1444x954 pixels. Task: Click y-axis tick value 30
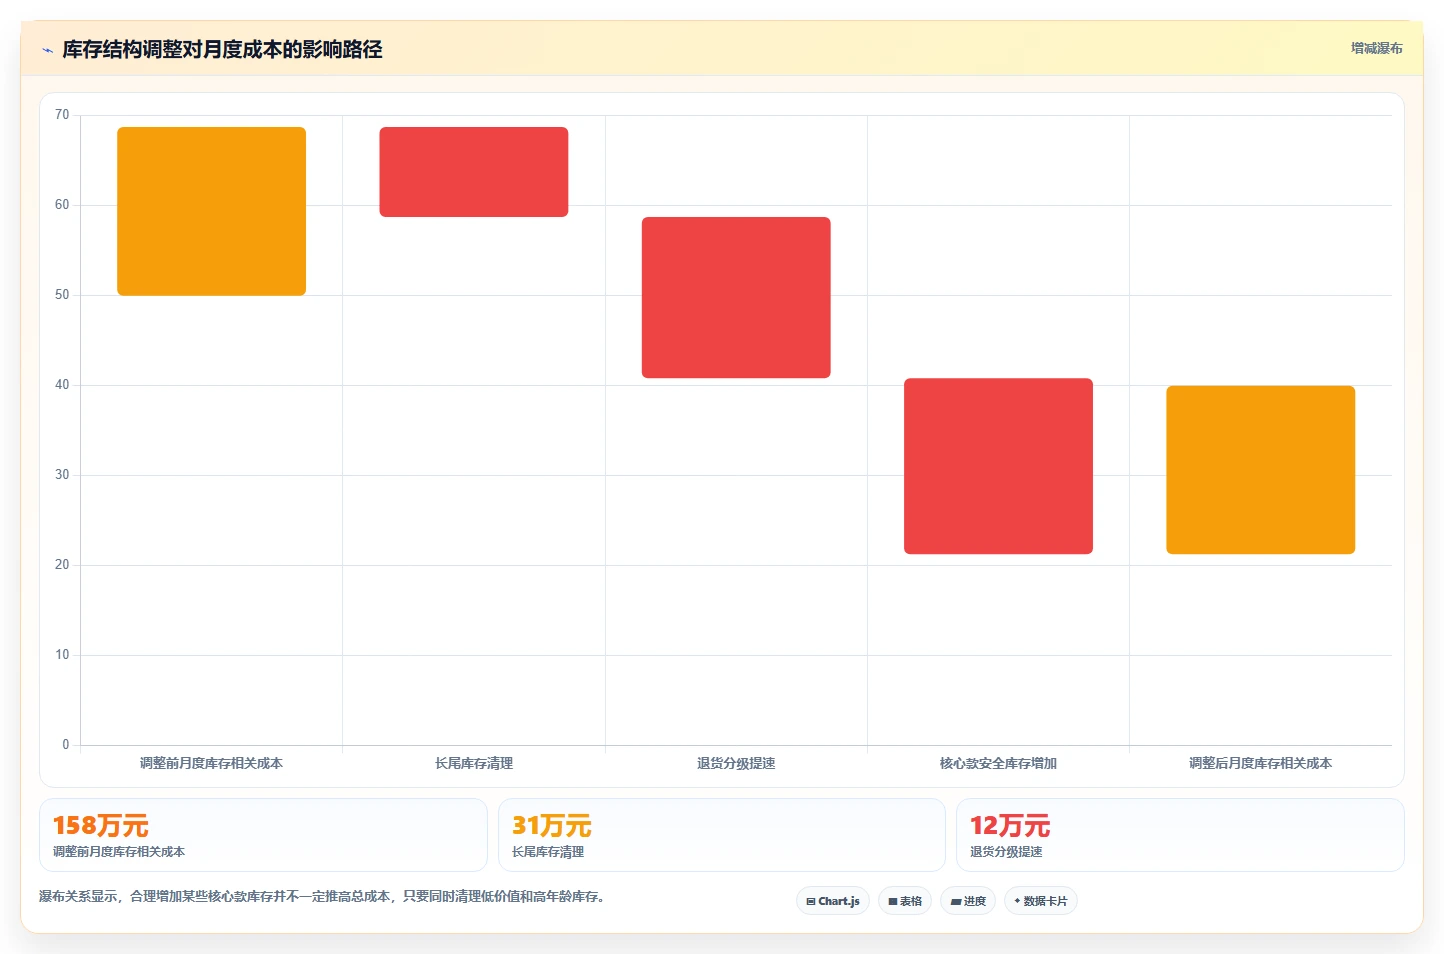[62, 475]
